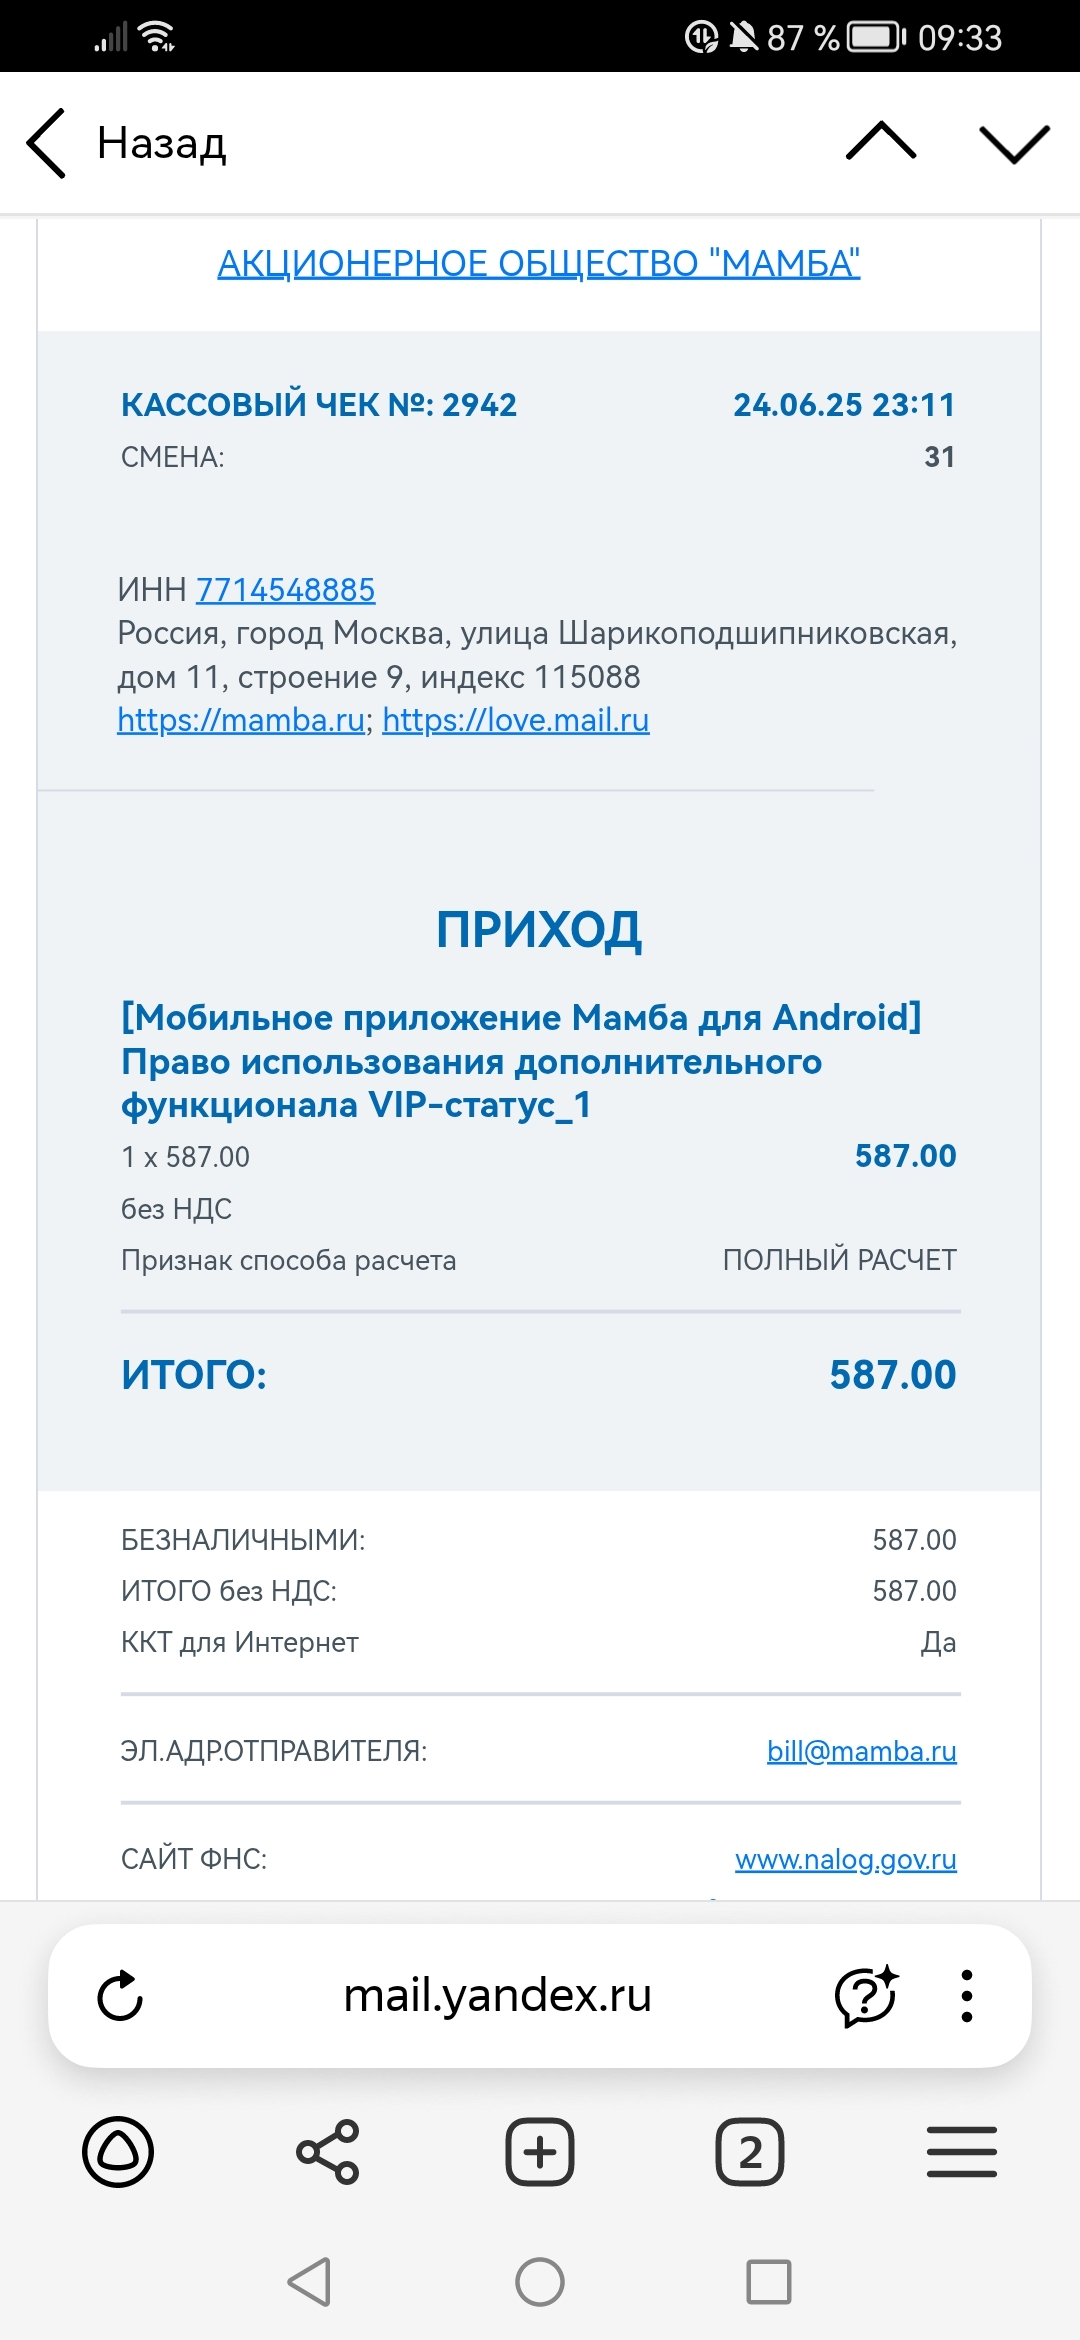Viewport: 1080px width, 2340px height.
Task: Open a new tab with plus icon
Action: click(x=540, y=2152)
